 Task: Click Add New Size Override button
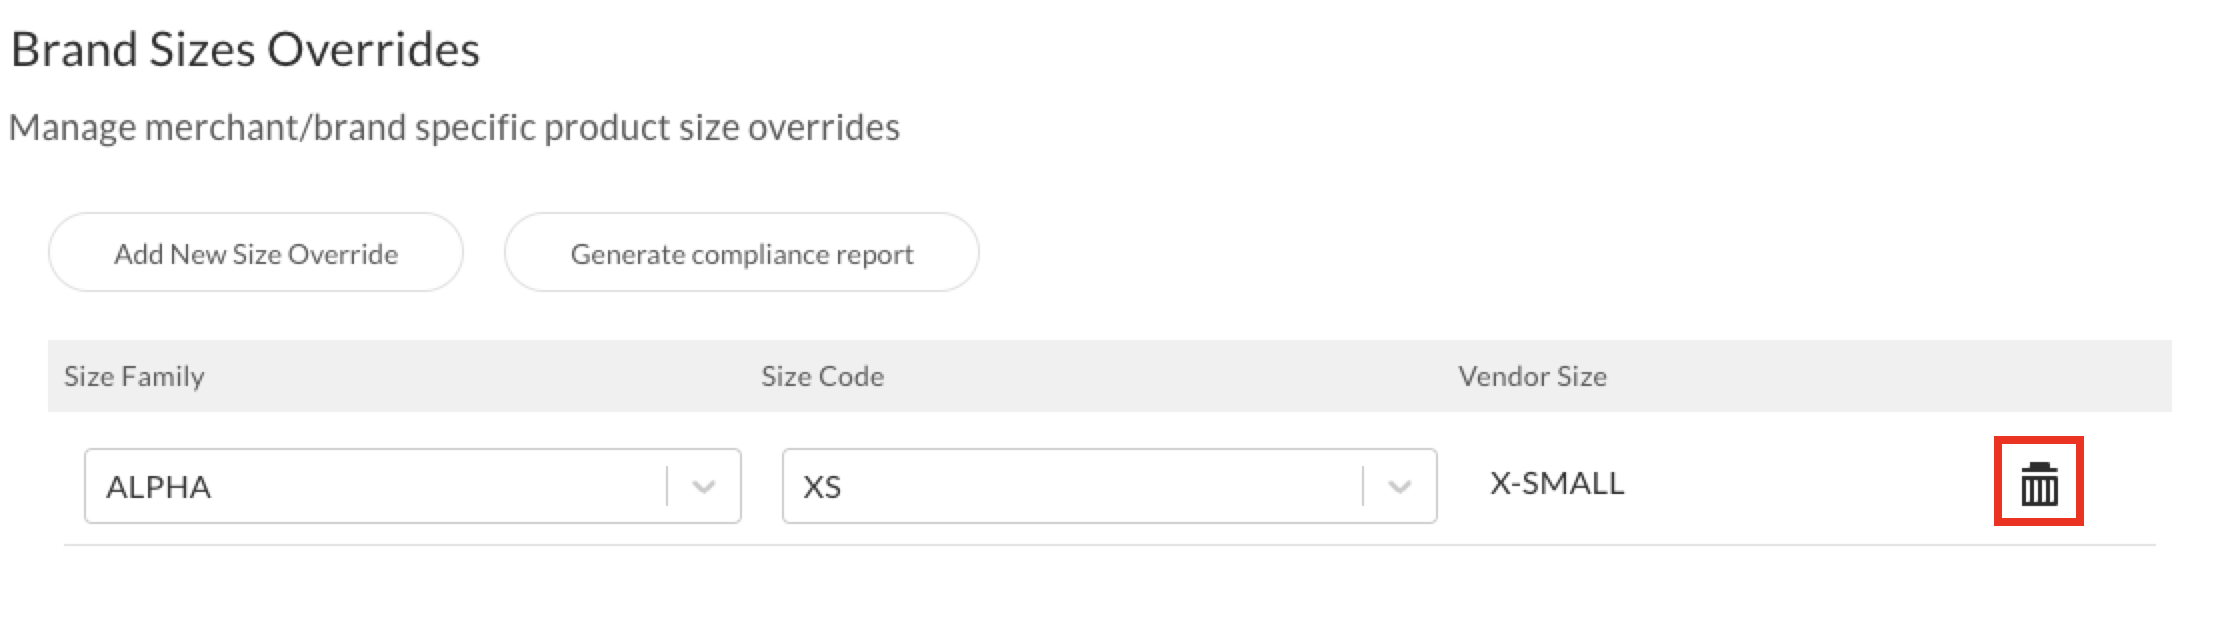[256, 253]
